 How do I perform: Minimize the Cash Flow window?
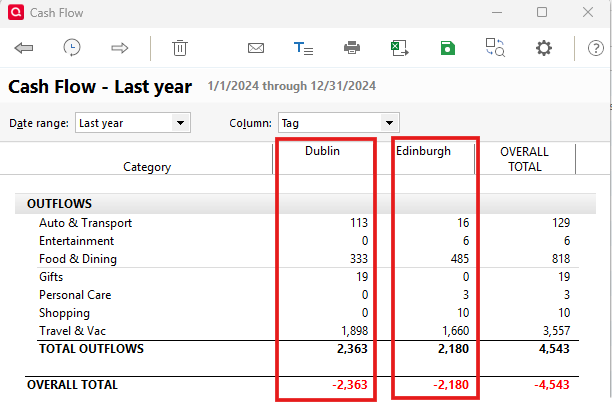(497, 12)
